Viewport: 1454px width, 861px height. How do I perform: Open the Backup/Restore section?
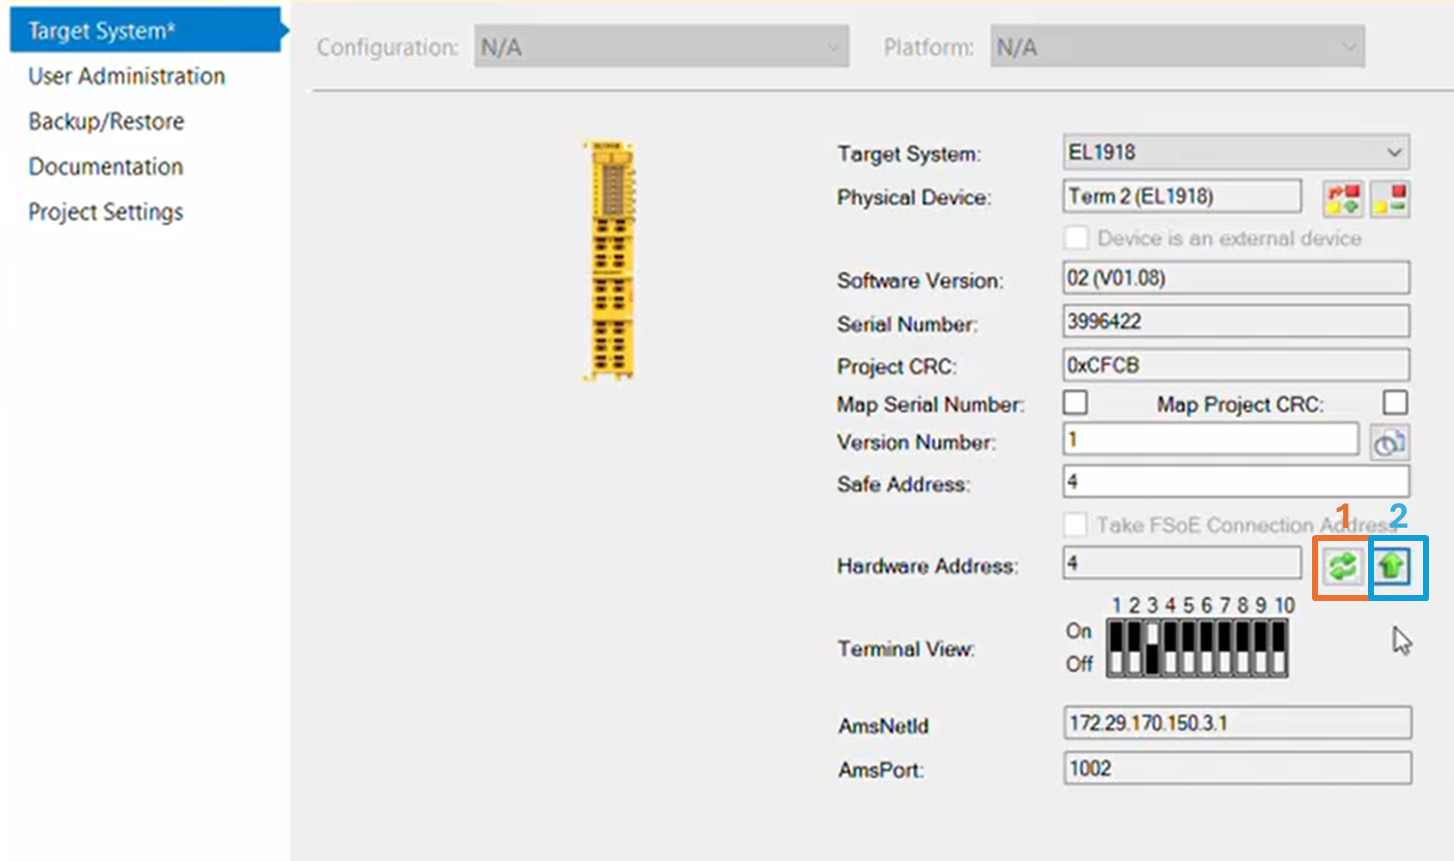point(106,121)
